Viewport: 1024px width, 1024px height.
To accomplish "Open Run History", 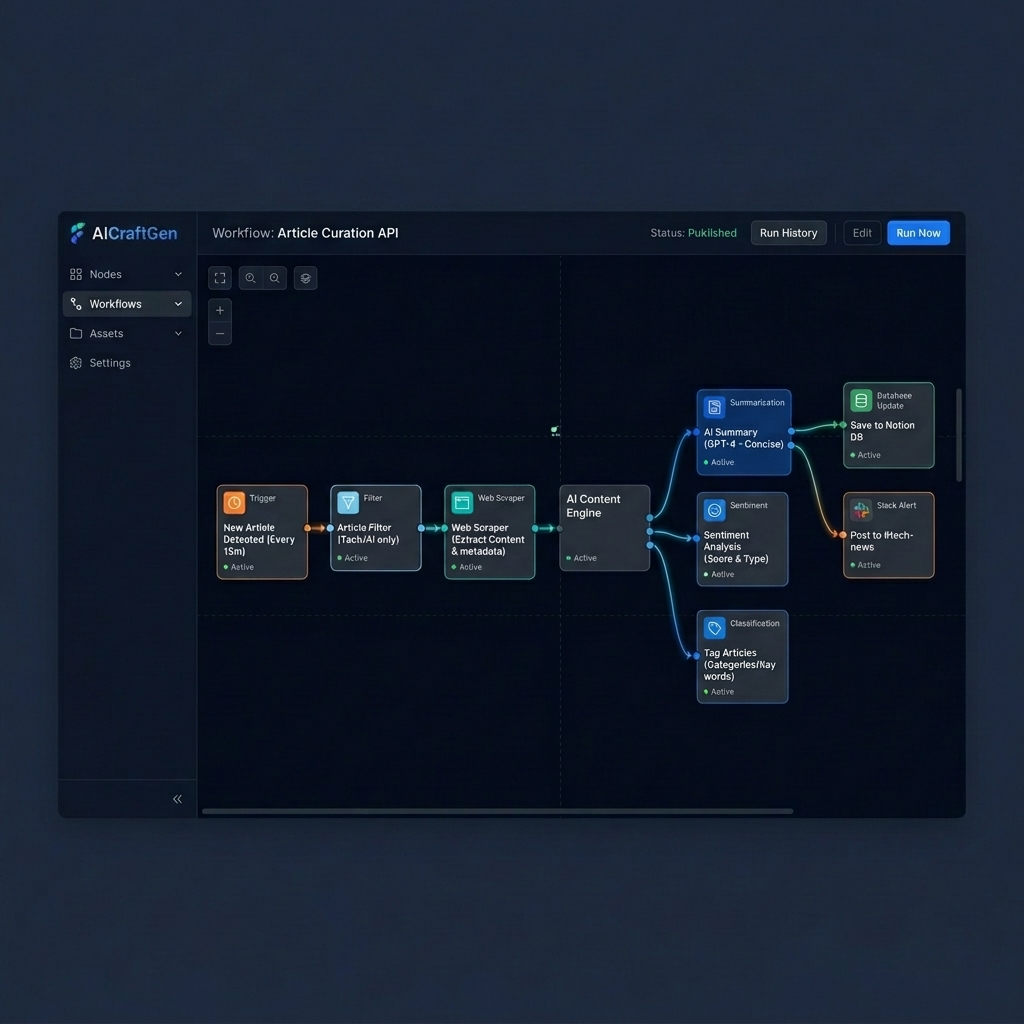I will click(x=788, y=233).
